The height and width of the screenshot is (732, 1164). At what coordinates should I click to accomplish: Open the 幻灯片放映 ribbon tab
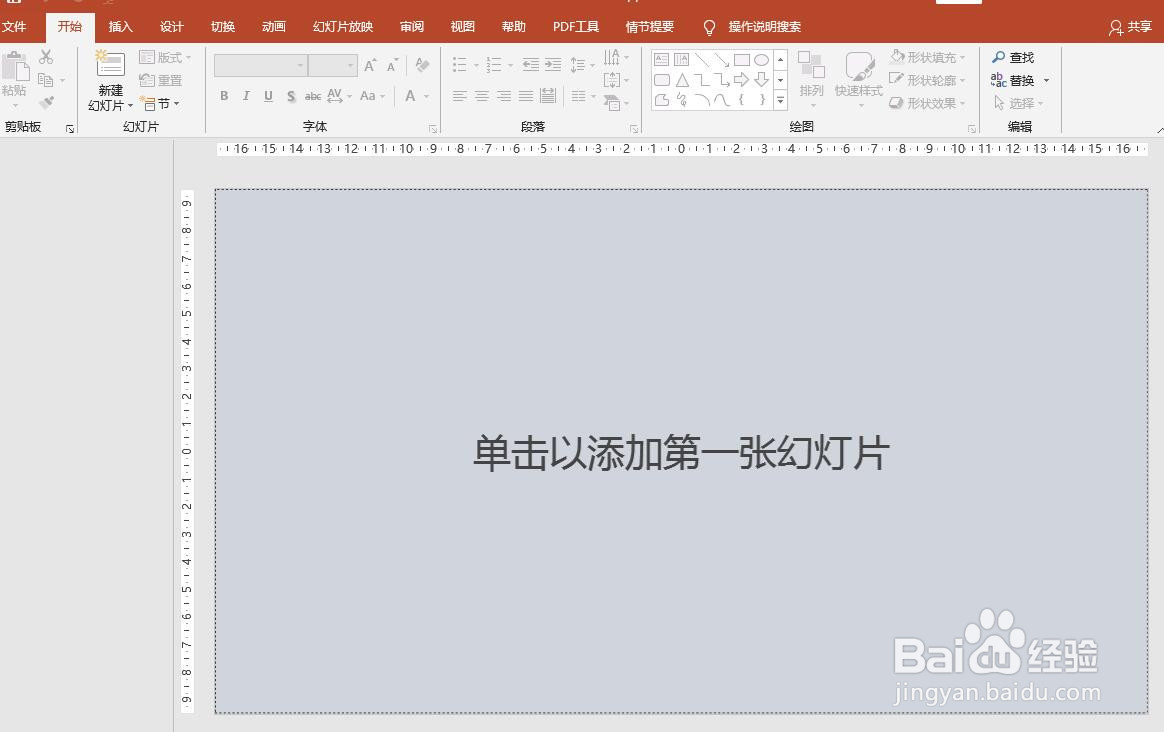[342, 26]
